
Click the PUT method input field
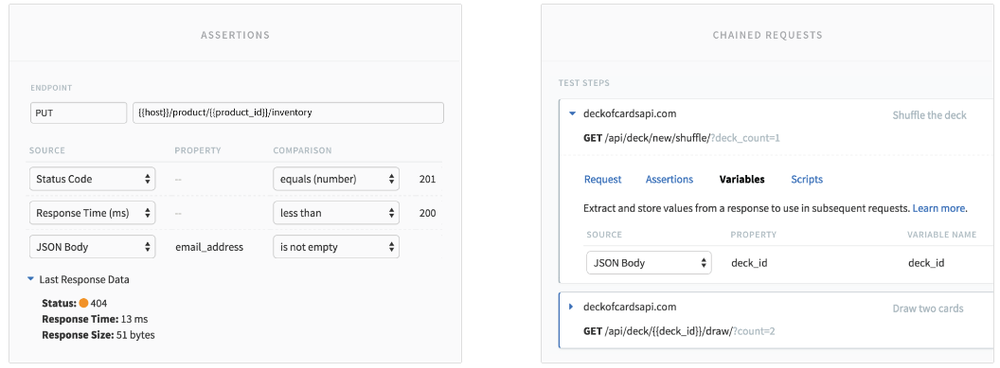(78, 113)
